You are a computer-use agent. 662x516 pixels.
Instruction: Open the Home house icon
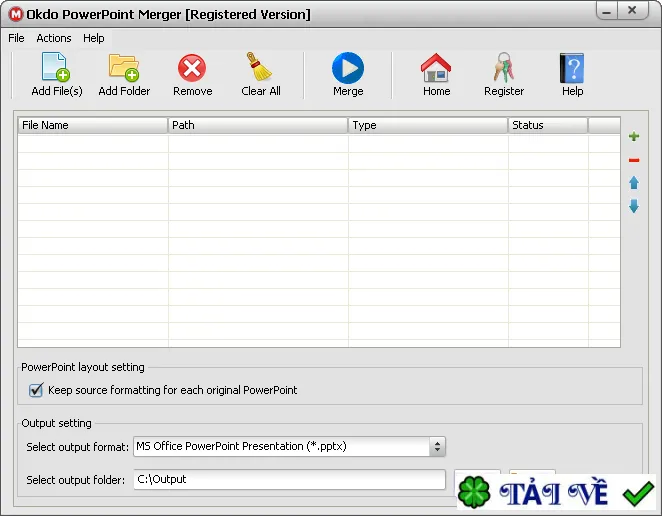point(436,68)
